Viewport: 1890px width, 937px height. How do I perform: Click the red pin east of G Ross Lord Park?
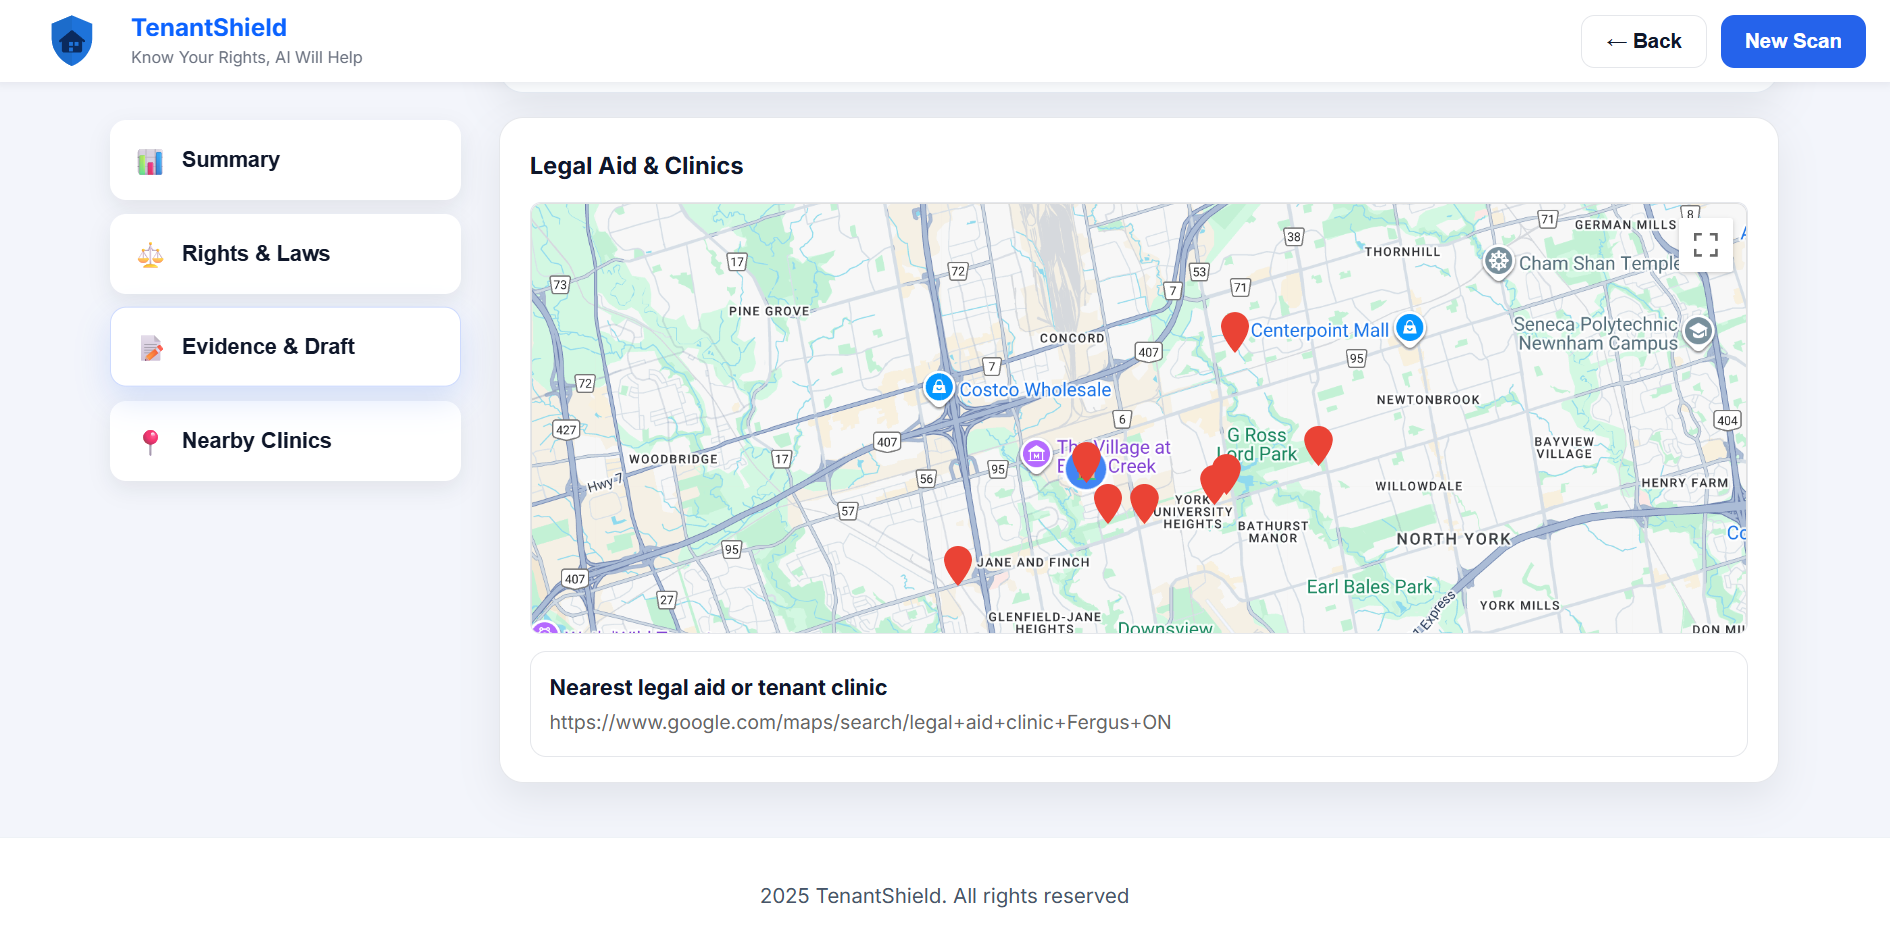[x=1318, y=444]
